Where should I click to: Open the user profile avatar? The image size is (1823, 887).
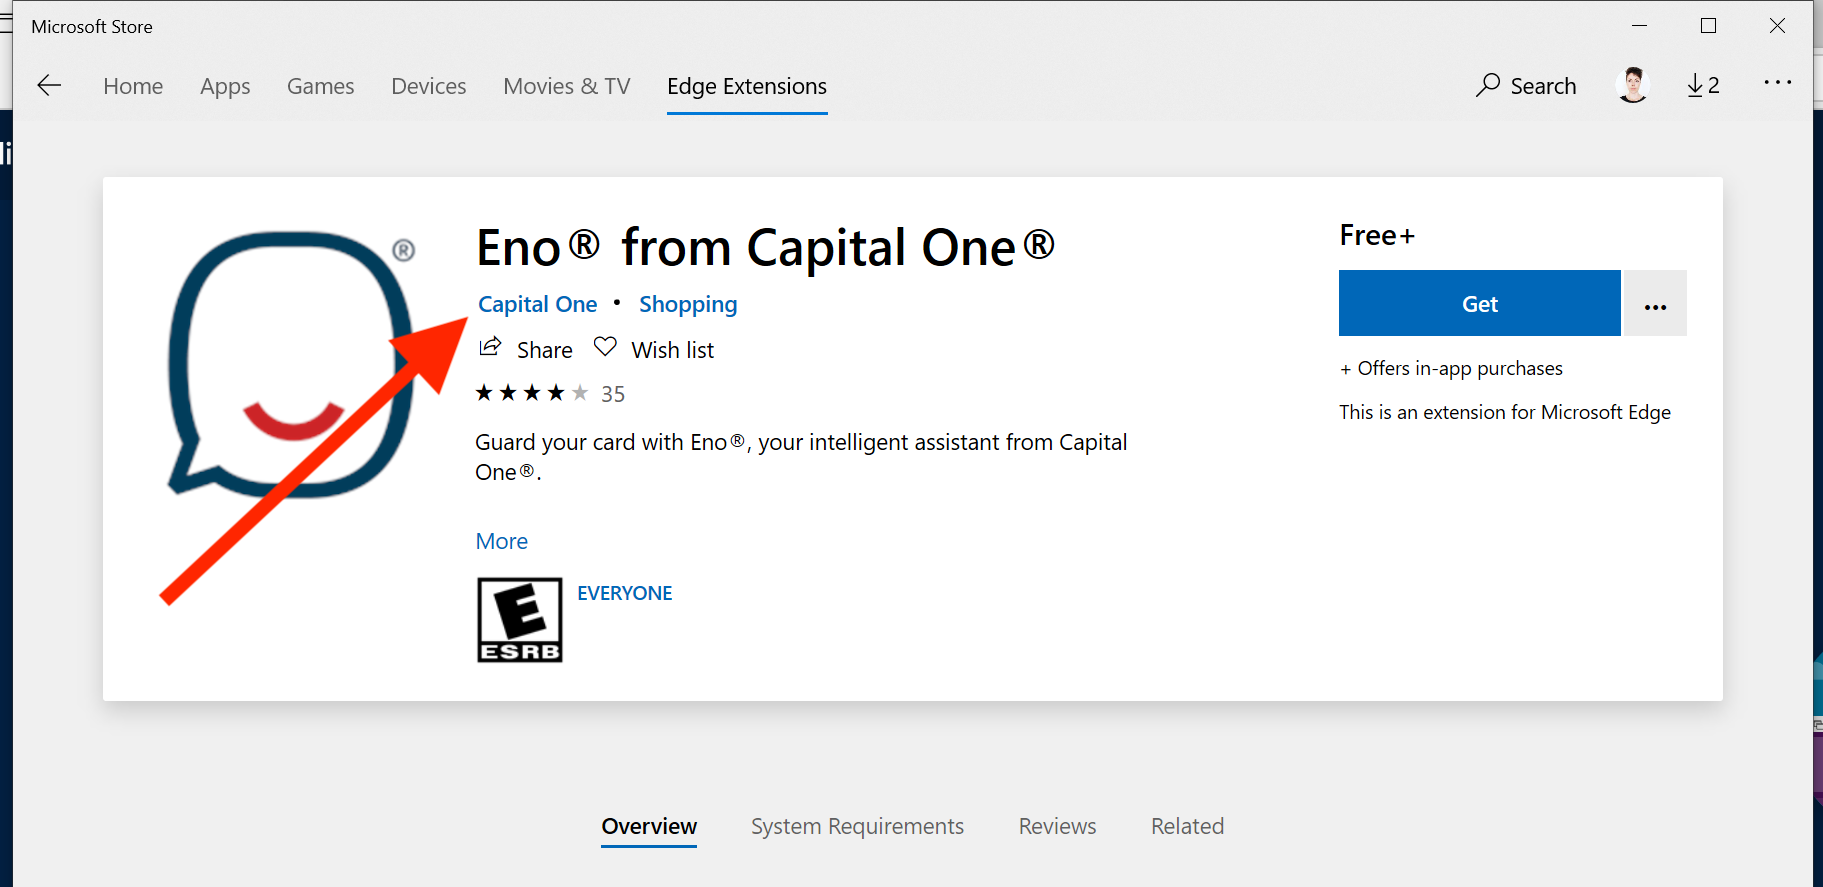pyautogui.click(x=1633, y=85)
